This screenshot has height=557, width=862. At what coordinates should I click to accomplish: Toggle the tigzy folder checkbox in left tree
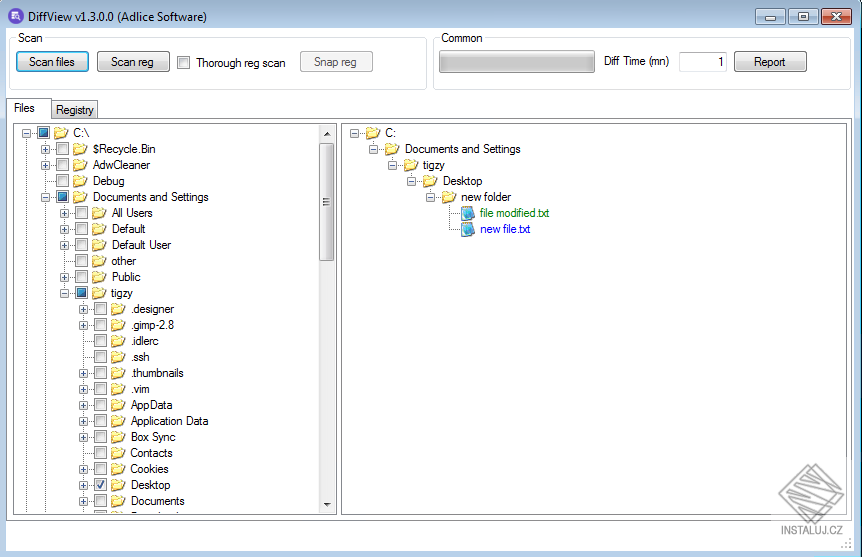pos(81,293)
